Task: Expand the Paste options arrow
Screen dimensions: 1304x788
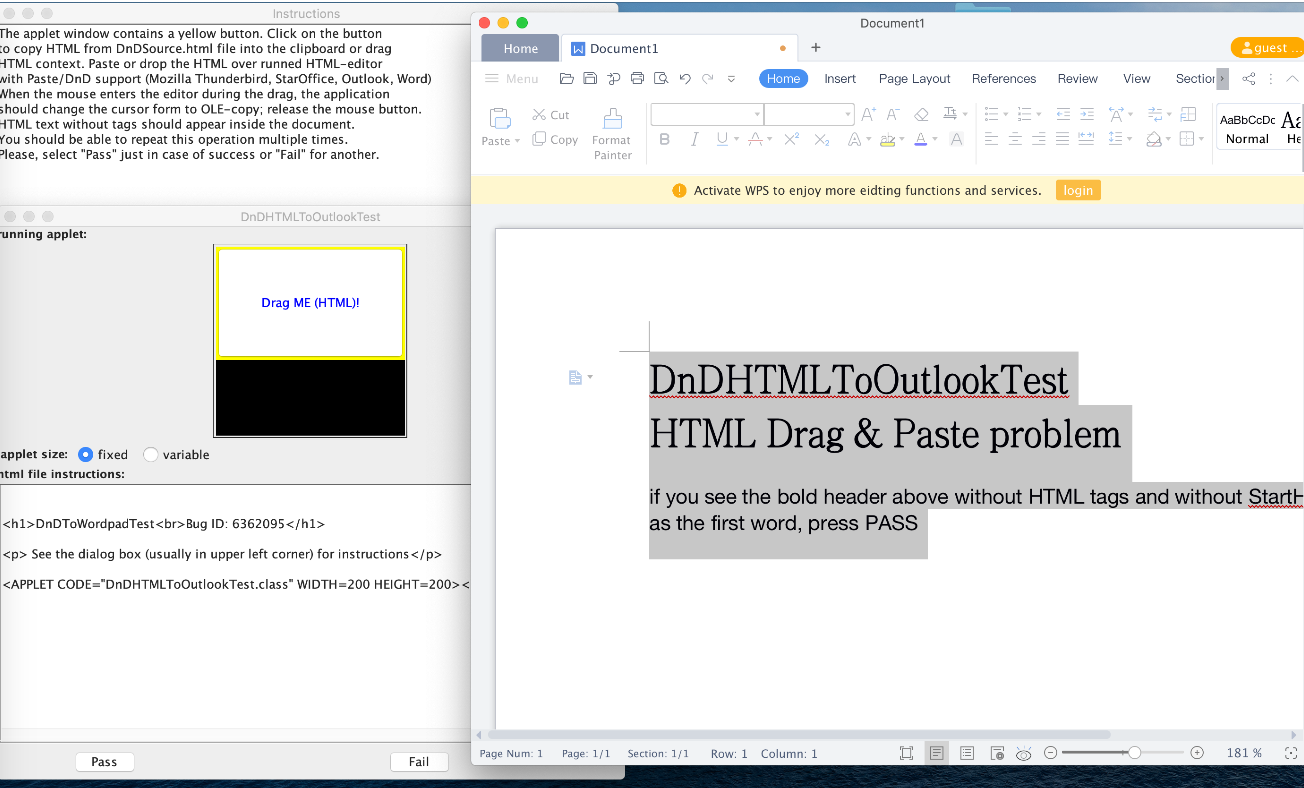Action: click(517, 141)
